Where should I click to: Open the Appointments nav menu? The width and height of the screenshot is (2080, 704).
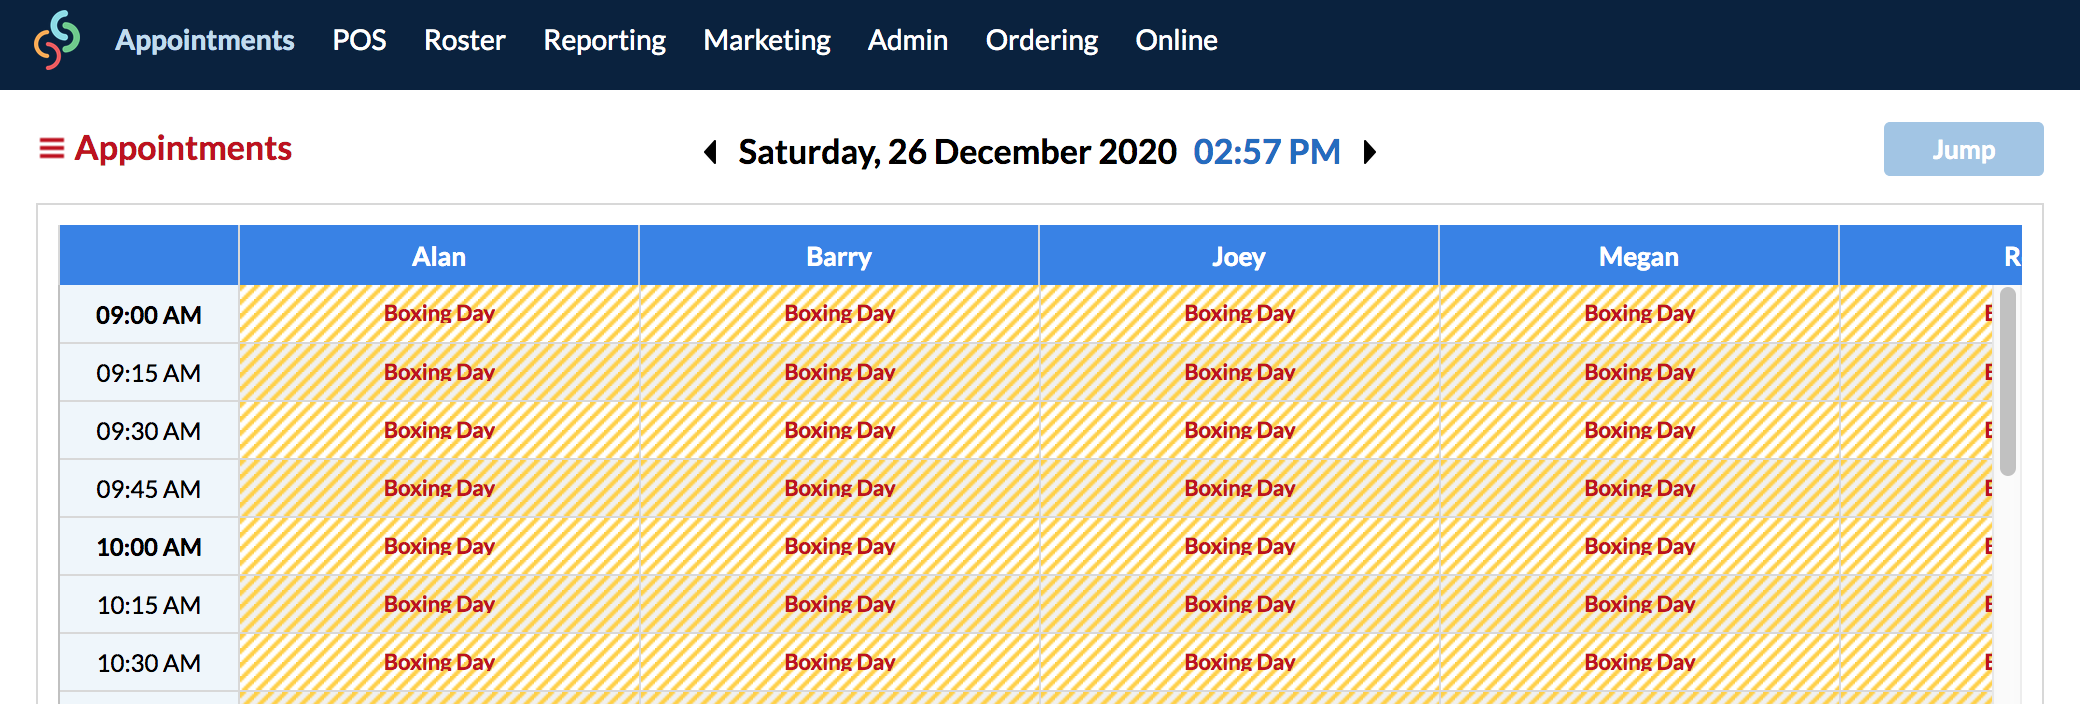(x=205, y=40)
